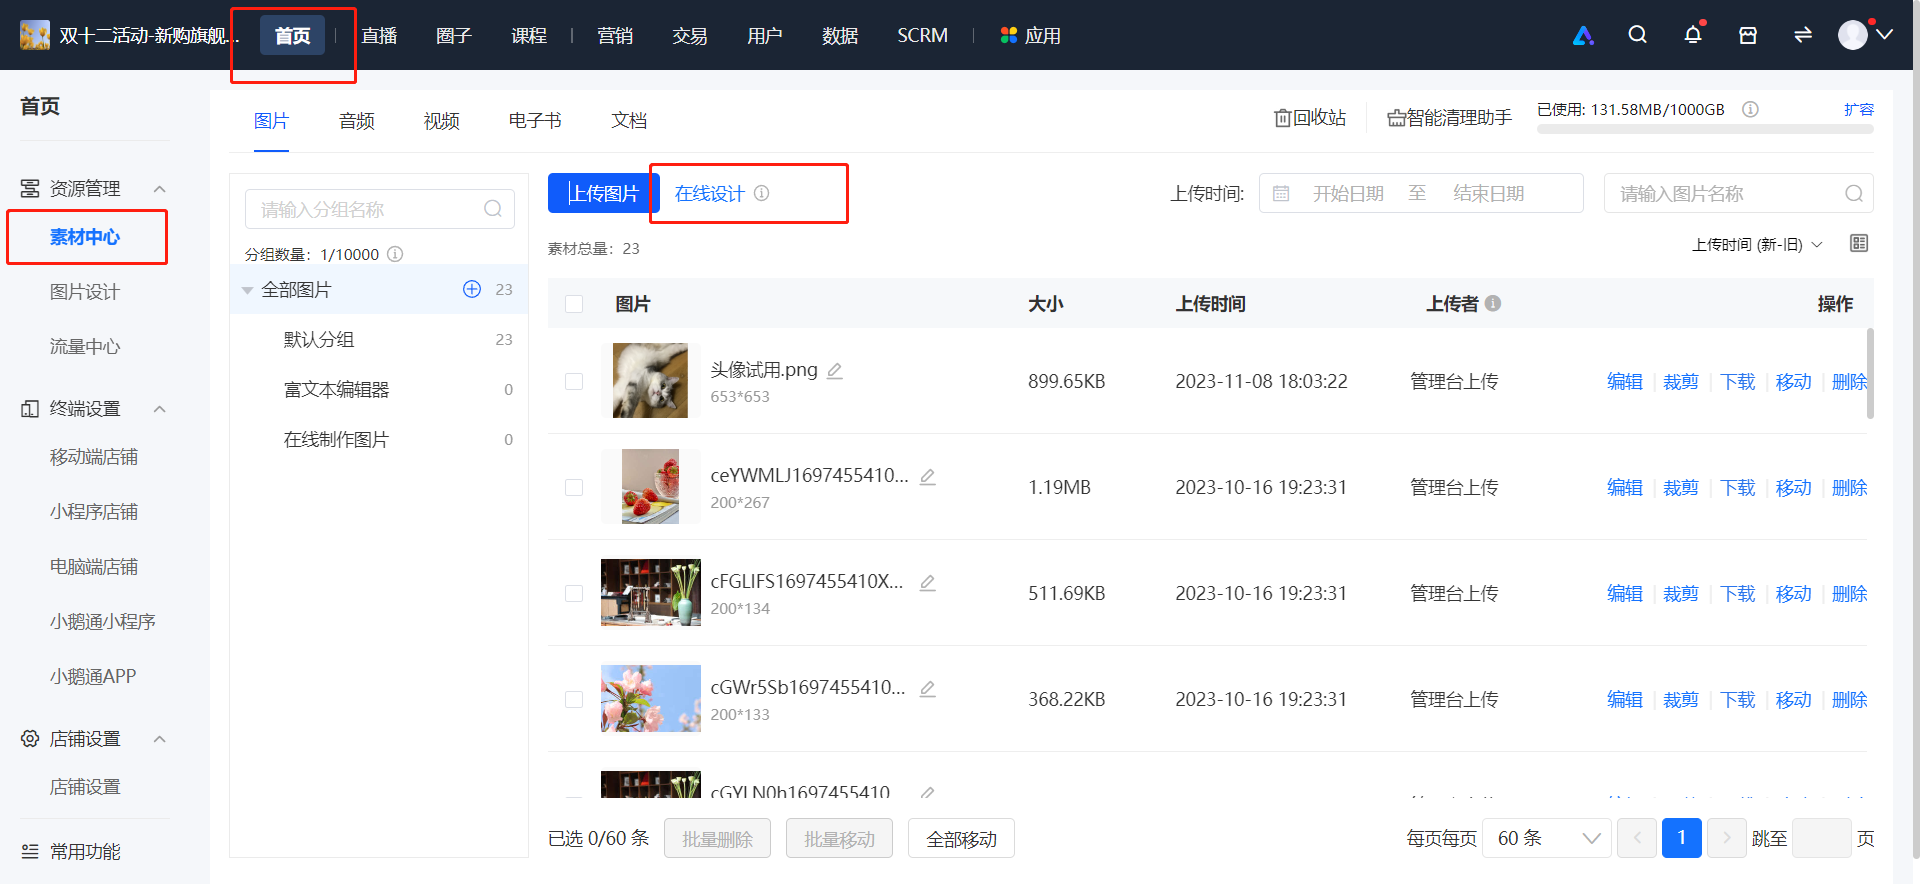
Task: Open the 直播 top menu
Action: (x=379, y=36)
